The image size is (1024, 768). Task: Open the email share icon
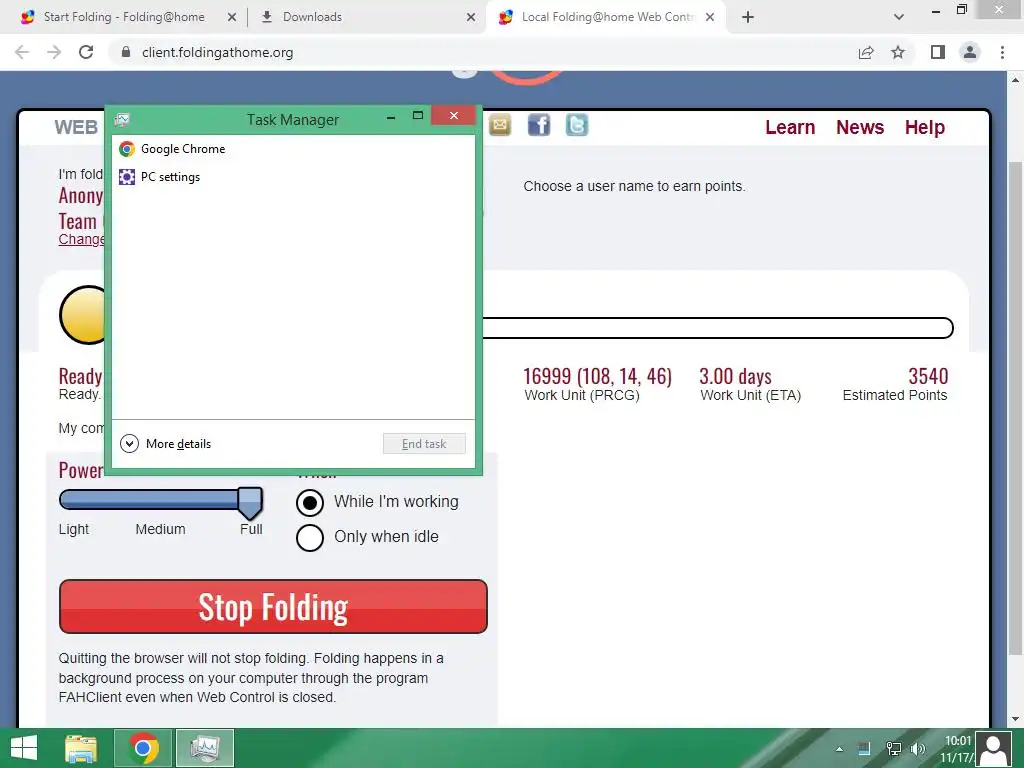click(x=500, y=124)
